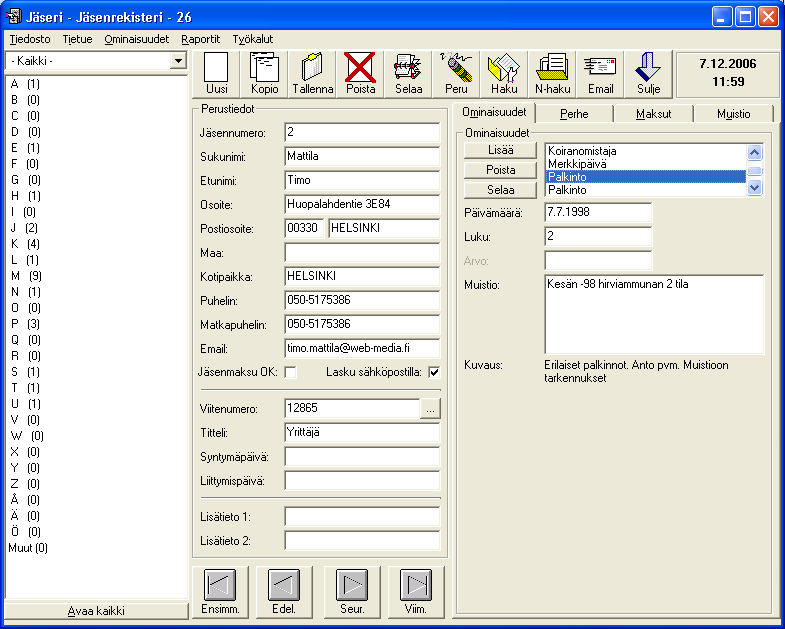Viewport: 785px width, 629px height.
Task: Open the Työkalut menu
Action: 253,39
